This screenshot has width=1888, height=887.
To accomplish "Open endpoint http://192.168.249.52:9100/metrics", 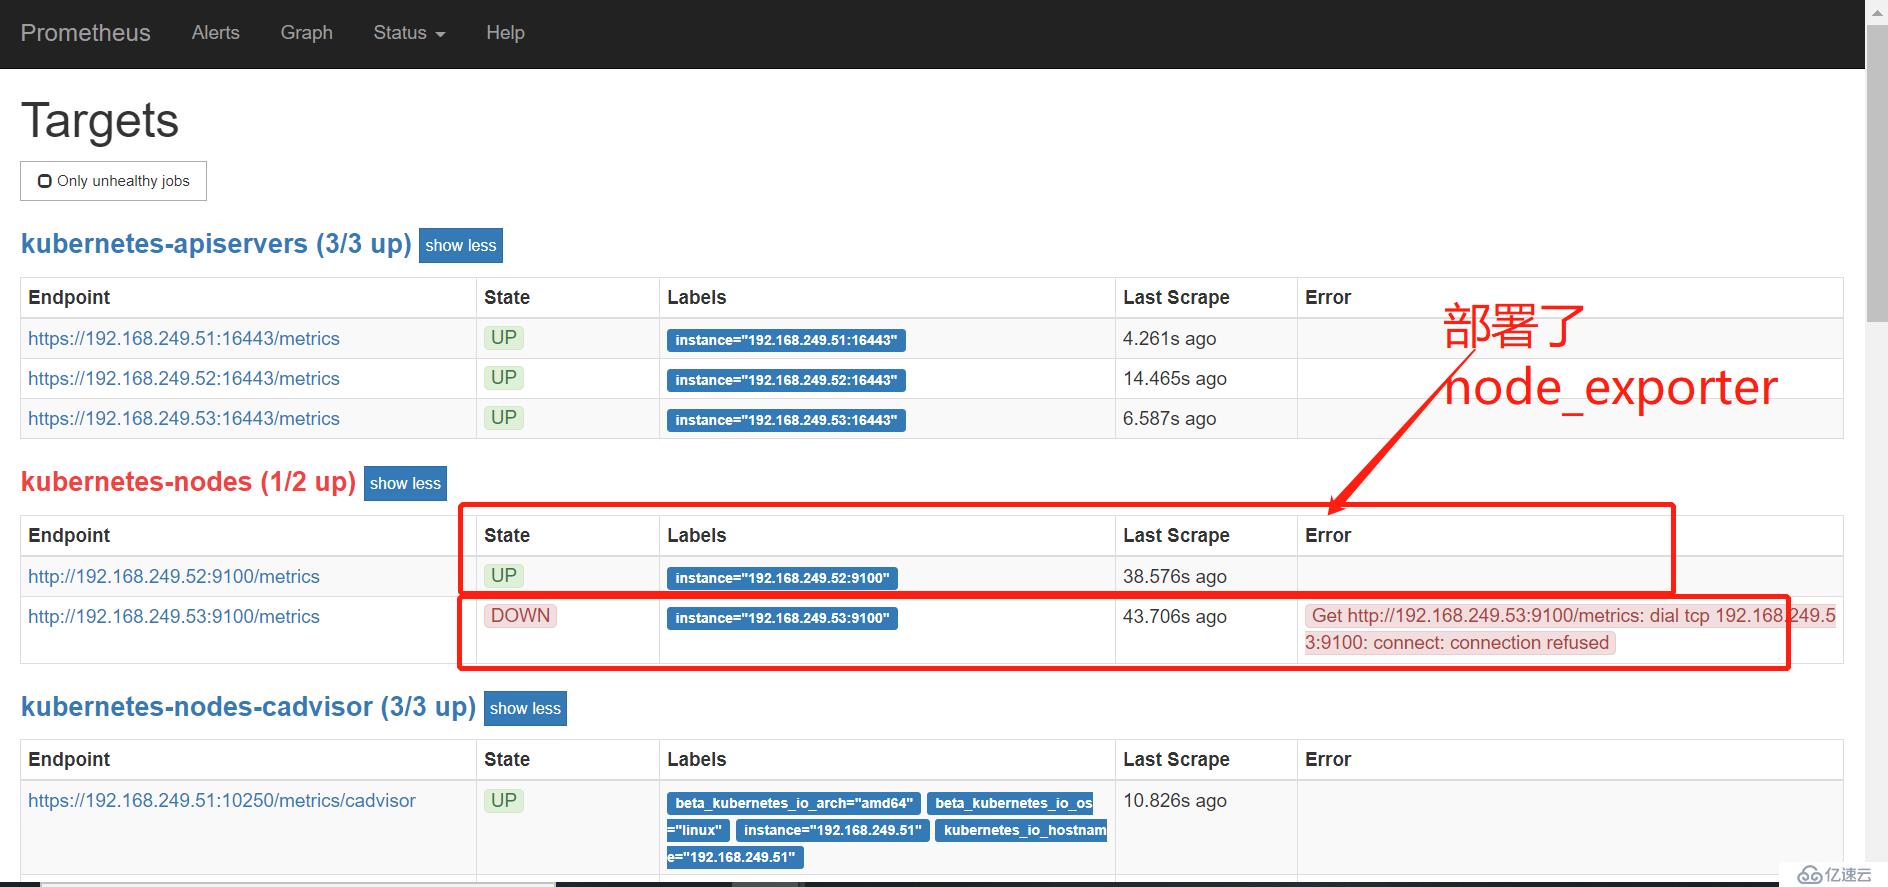I will click(x=174, y=577).
